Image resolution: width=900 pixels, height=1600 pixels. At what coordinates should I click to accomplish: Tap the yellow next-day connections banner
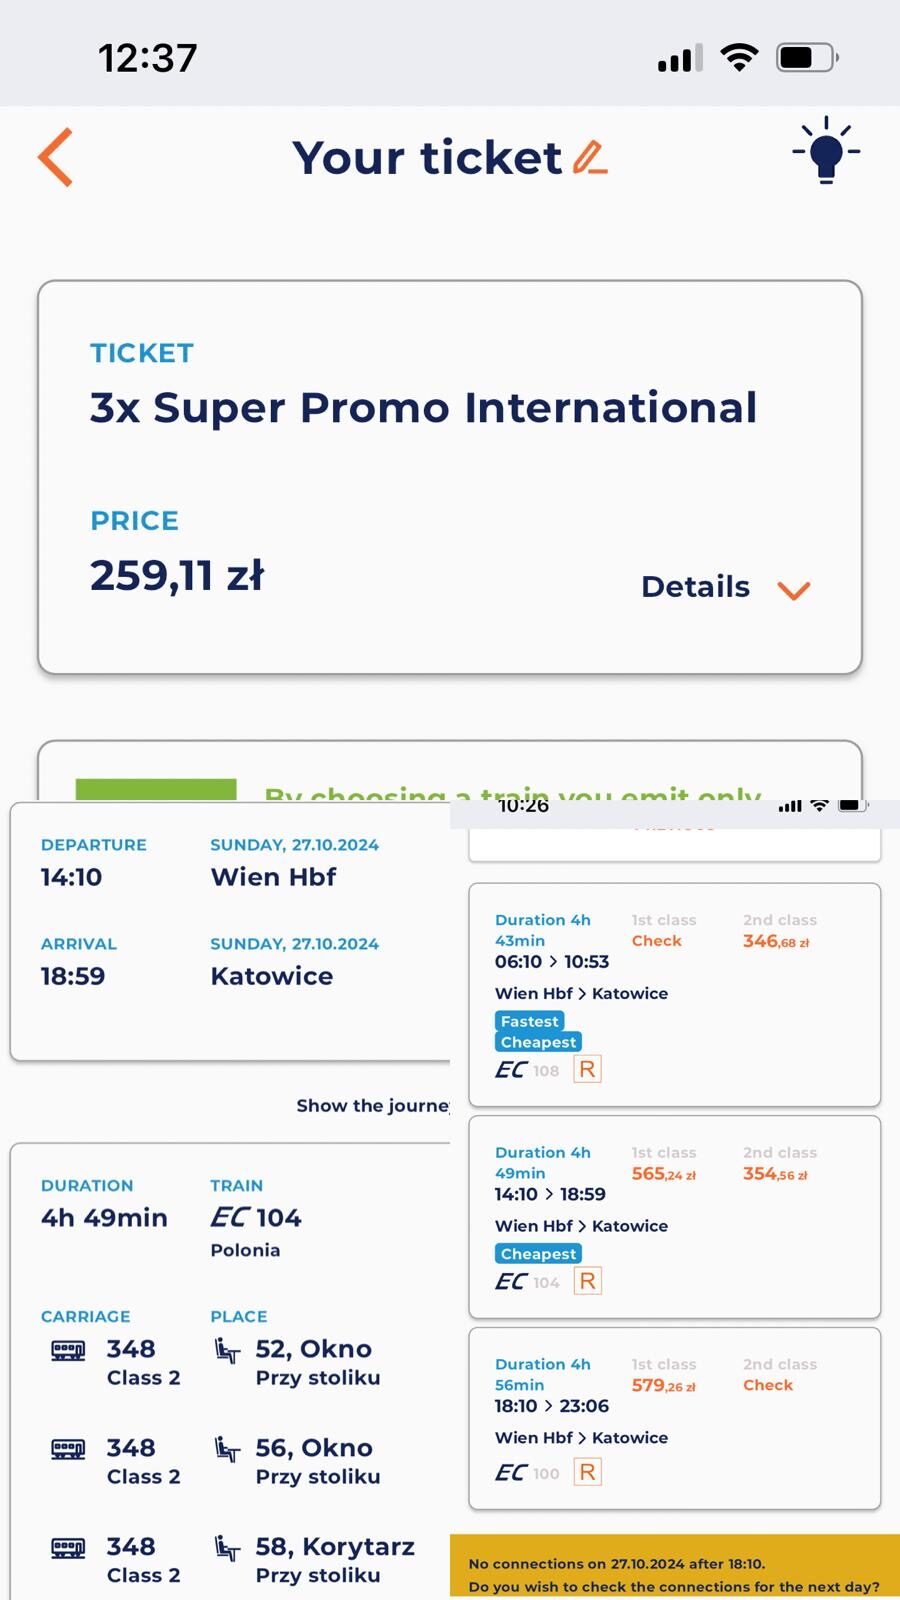pos(675,1567)
